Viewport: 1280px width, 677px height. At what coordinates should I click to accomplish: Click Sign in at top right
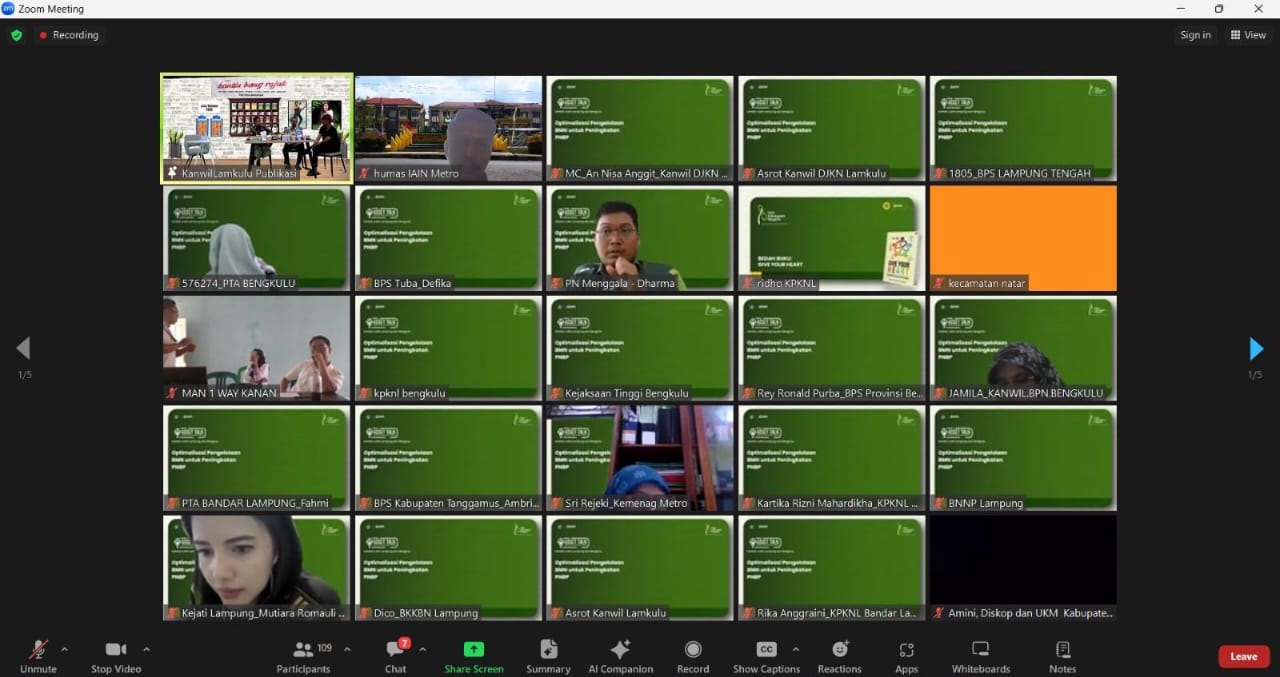point(1195,35)
